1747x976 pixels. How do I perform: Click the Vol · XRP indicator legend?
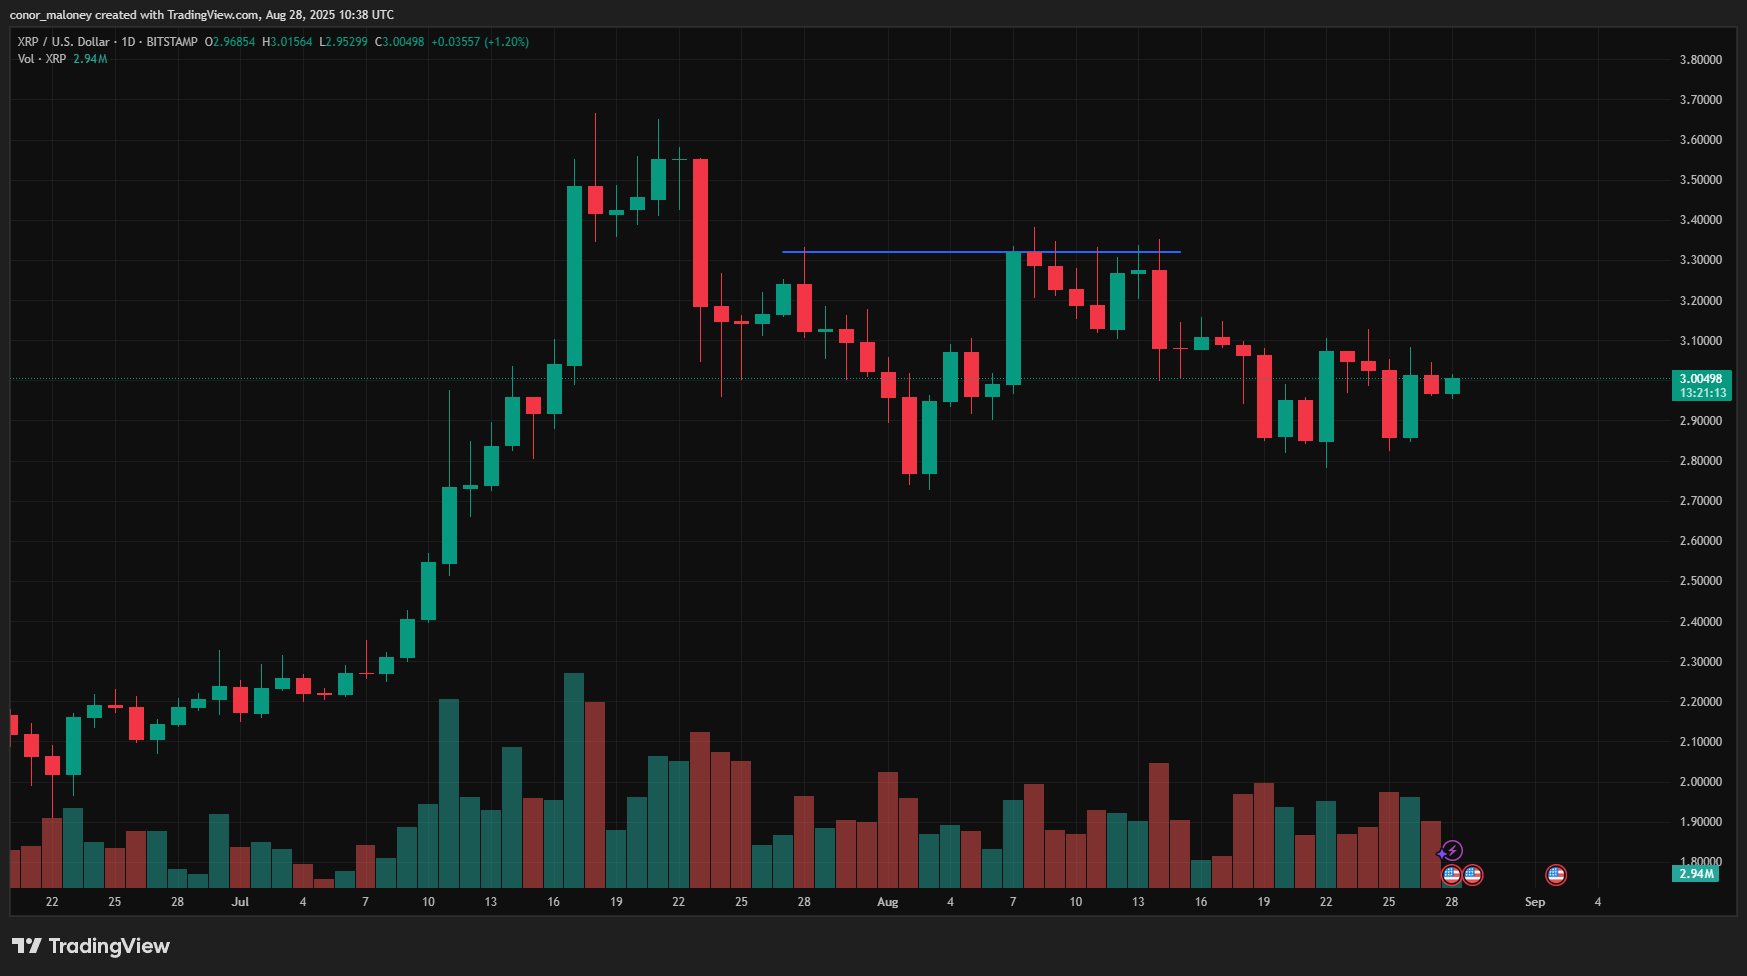click(42, 59)
